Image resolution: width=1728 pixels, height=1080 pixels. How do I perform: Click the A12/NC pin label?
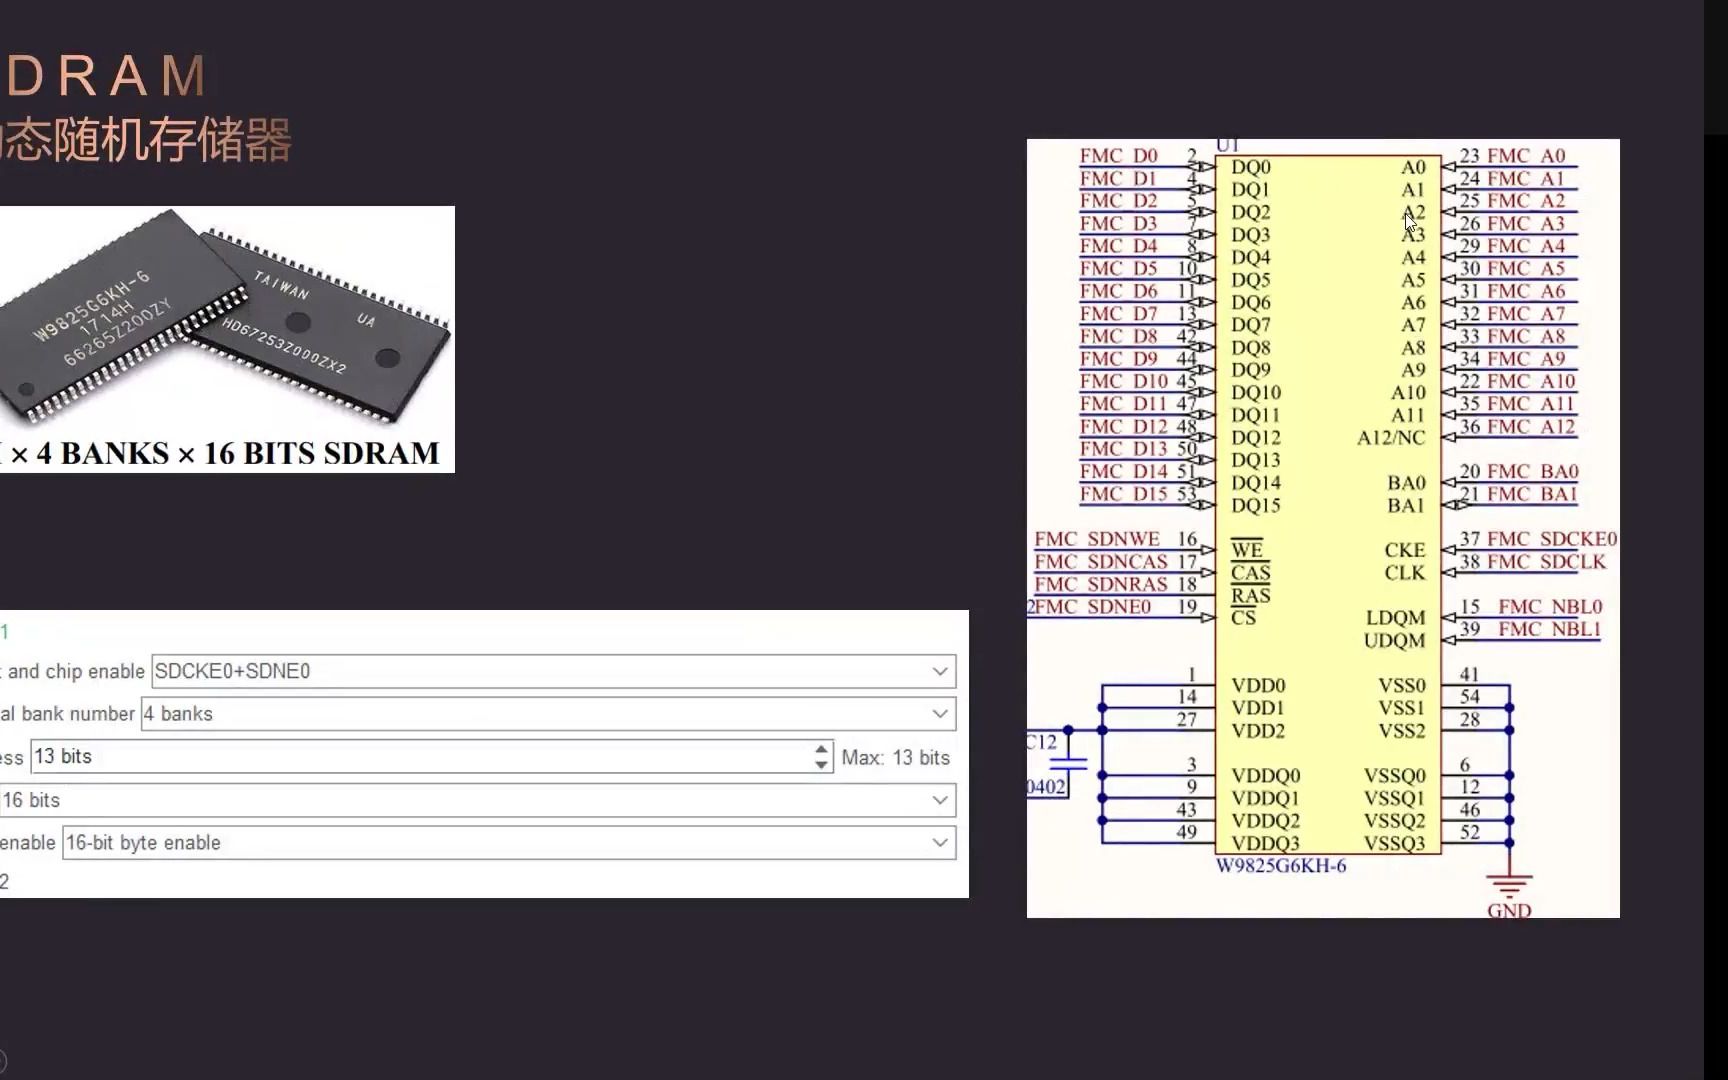(x=1390, y=437)
